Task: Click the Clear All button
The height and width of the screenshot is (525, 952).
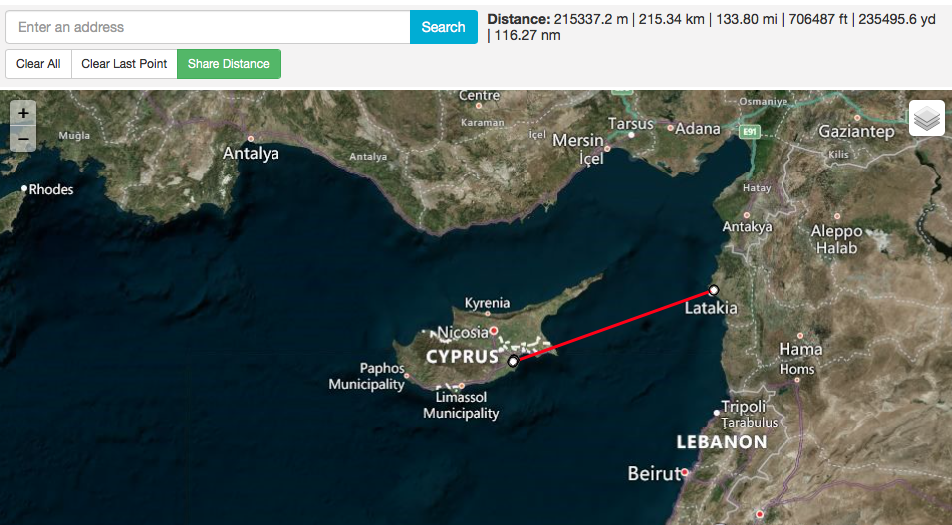Action: pyautogui.click(x=38, y=64)
